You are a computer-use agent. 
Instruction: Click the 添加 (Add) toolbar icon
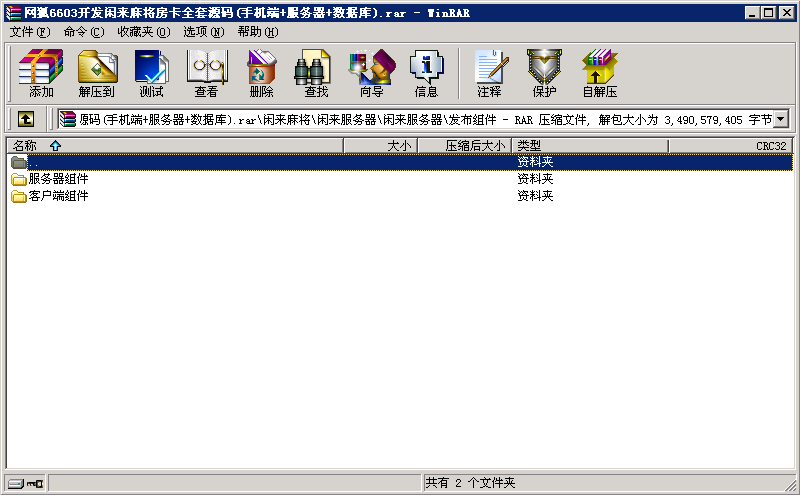[x=41, y=74]
